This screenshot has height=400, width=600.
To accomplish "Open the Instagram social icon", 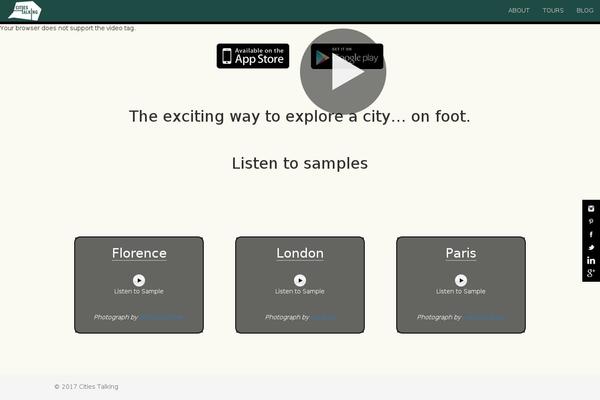I will [591, 209].
